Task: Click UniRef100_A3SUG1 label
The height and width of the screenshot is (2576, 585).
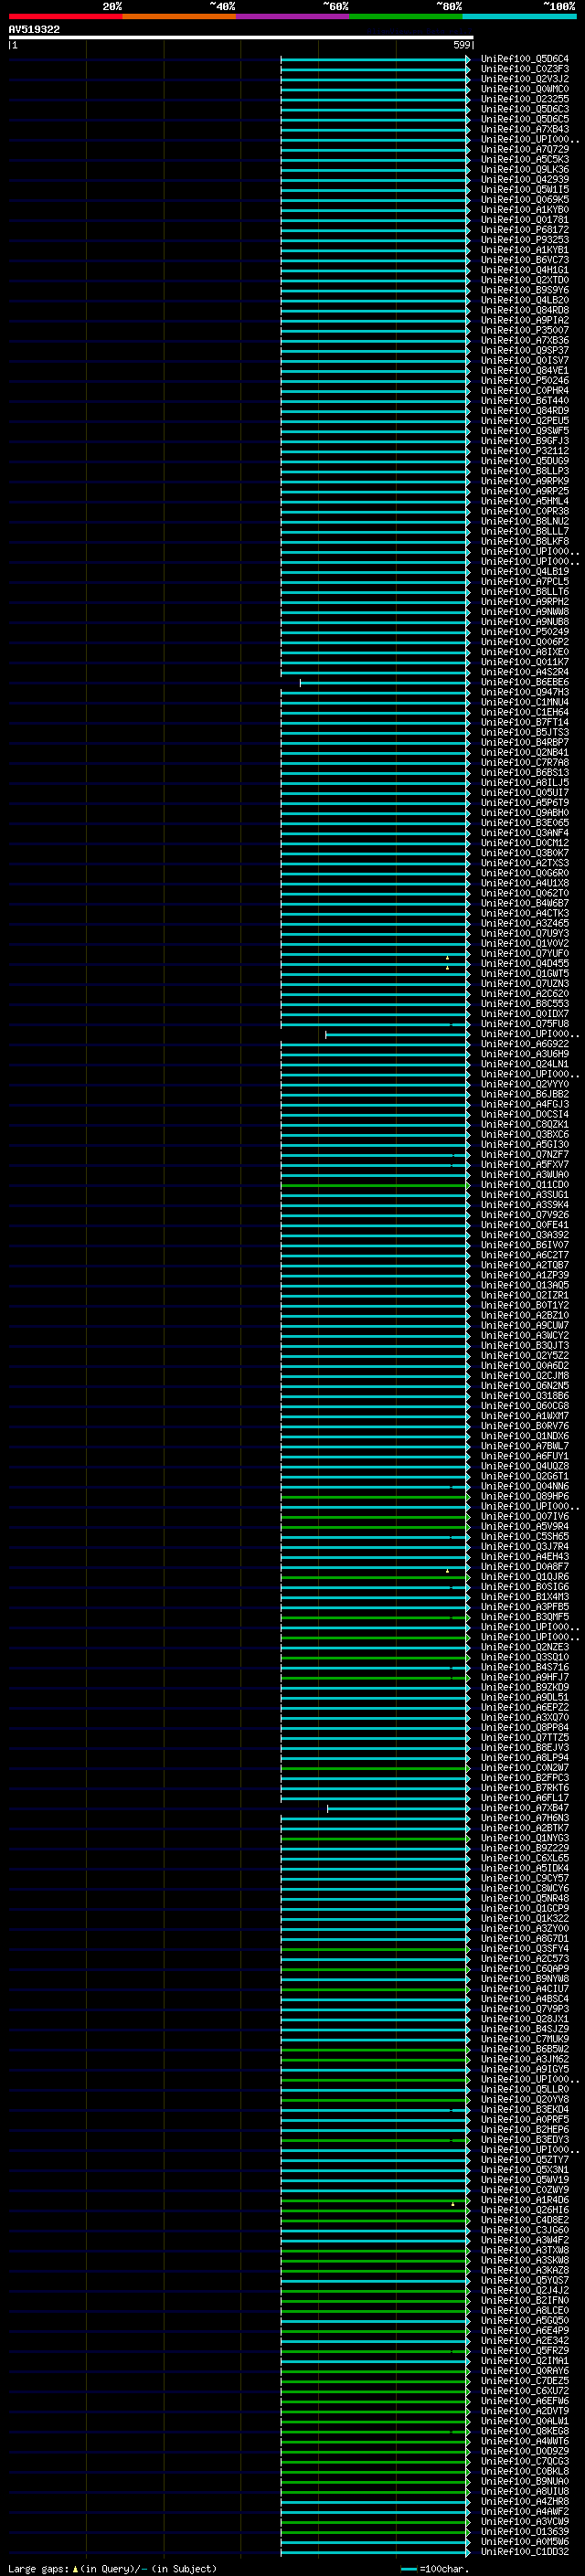Action: (524, 1195)
